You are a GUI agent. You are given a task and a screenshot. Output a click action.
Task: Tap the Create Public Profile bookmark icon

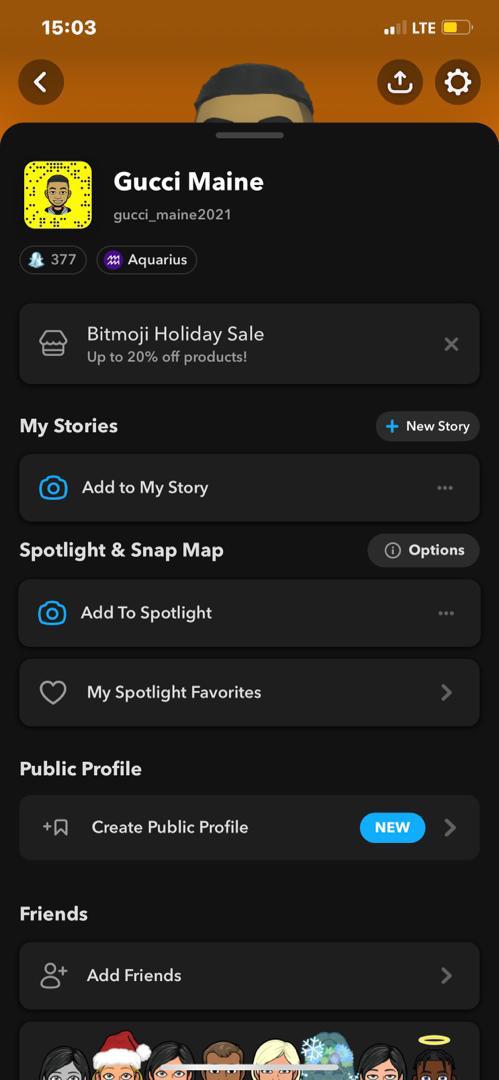coord(56,827)
